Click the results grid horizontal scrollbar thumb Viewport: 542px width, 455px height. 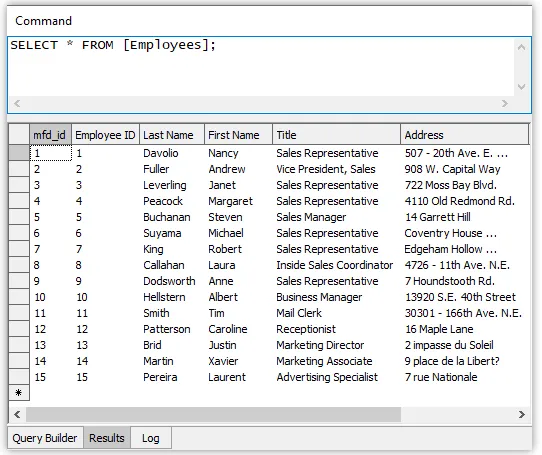[214, 414]
